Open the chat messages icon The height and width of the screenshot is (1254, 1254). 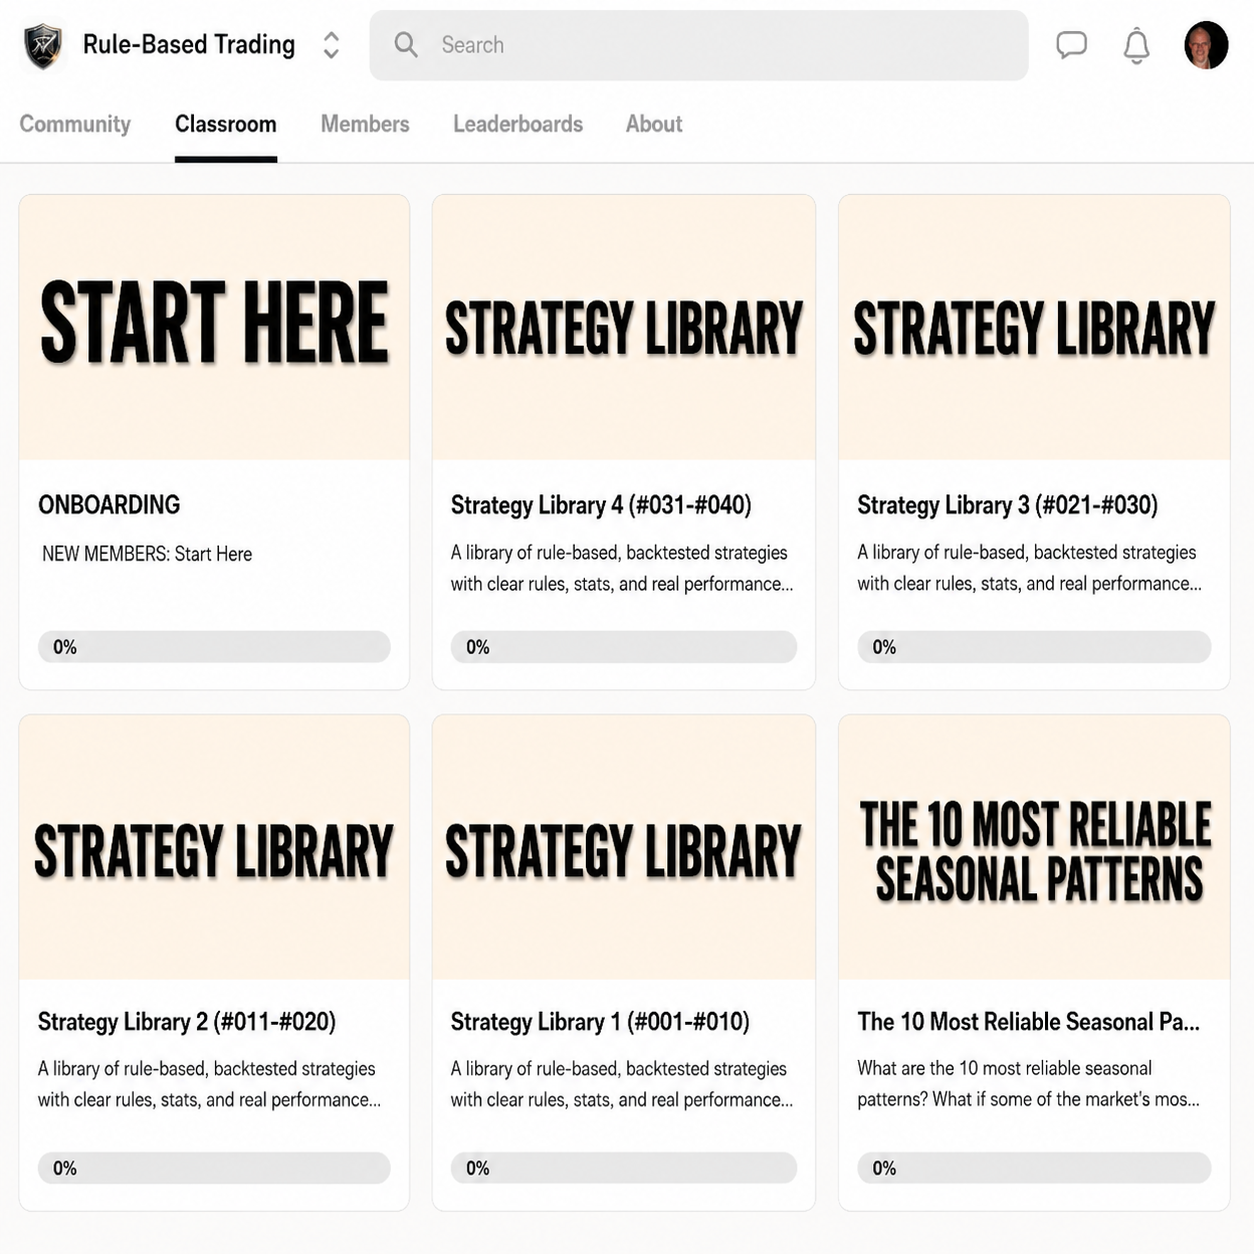click(x=1071, y=45)
